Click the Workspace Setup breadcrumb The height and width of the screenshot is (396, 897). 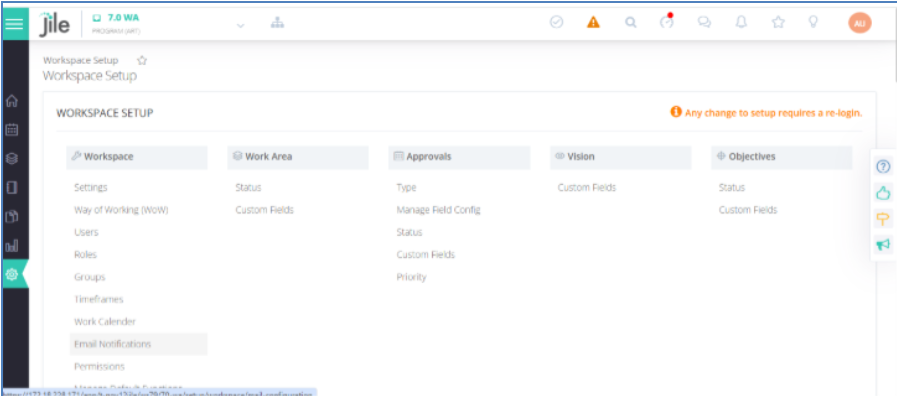[x=81, y=60]
